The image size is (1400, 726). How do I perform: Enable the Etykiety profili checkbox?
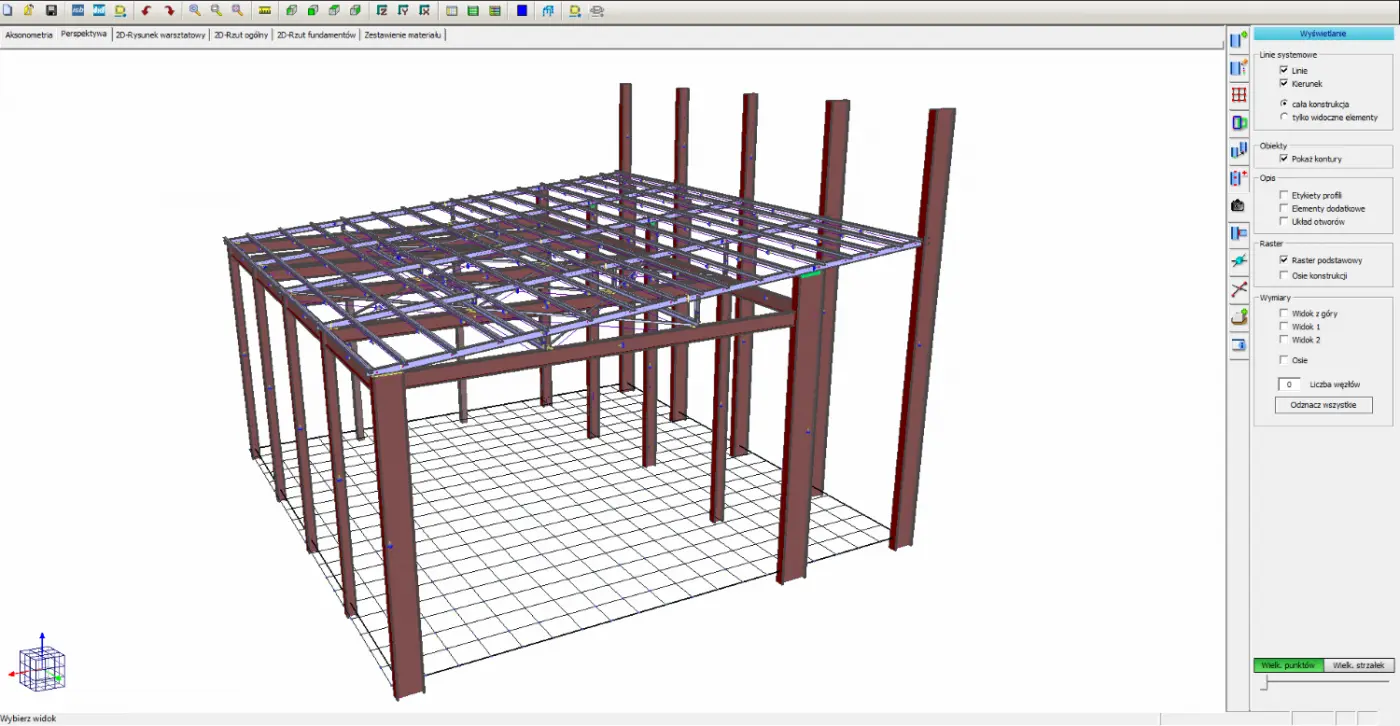[1283, 195]
